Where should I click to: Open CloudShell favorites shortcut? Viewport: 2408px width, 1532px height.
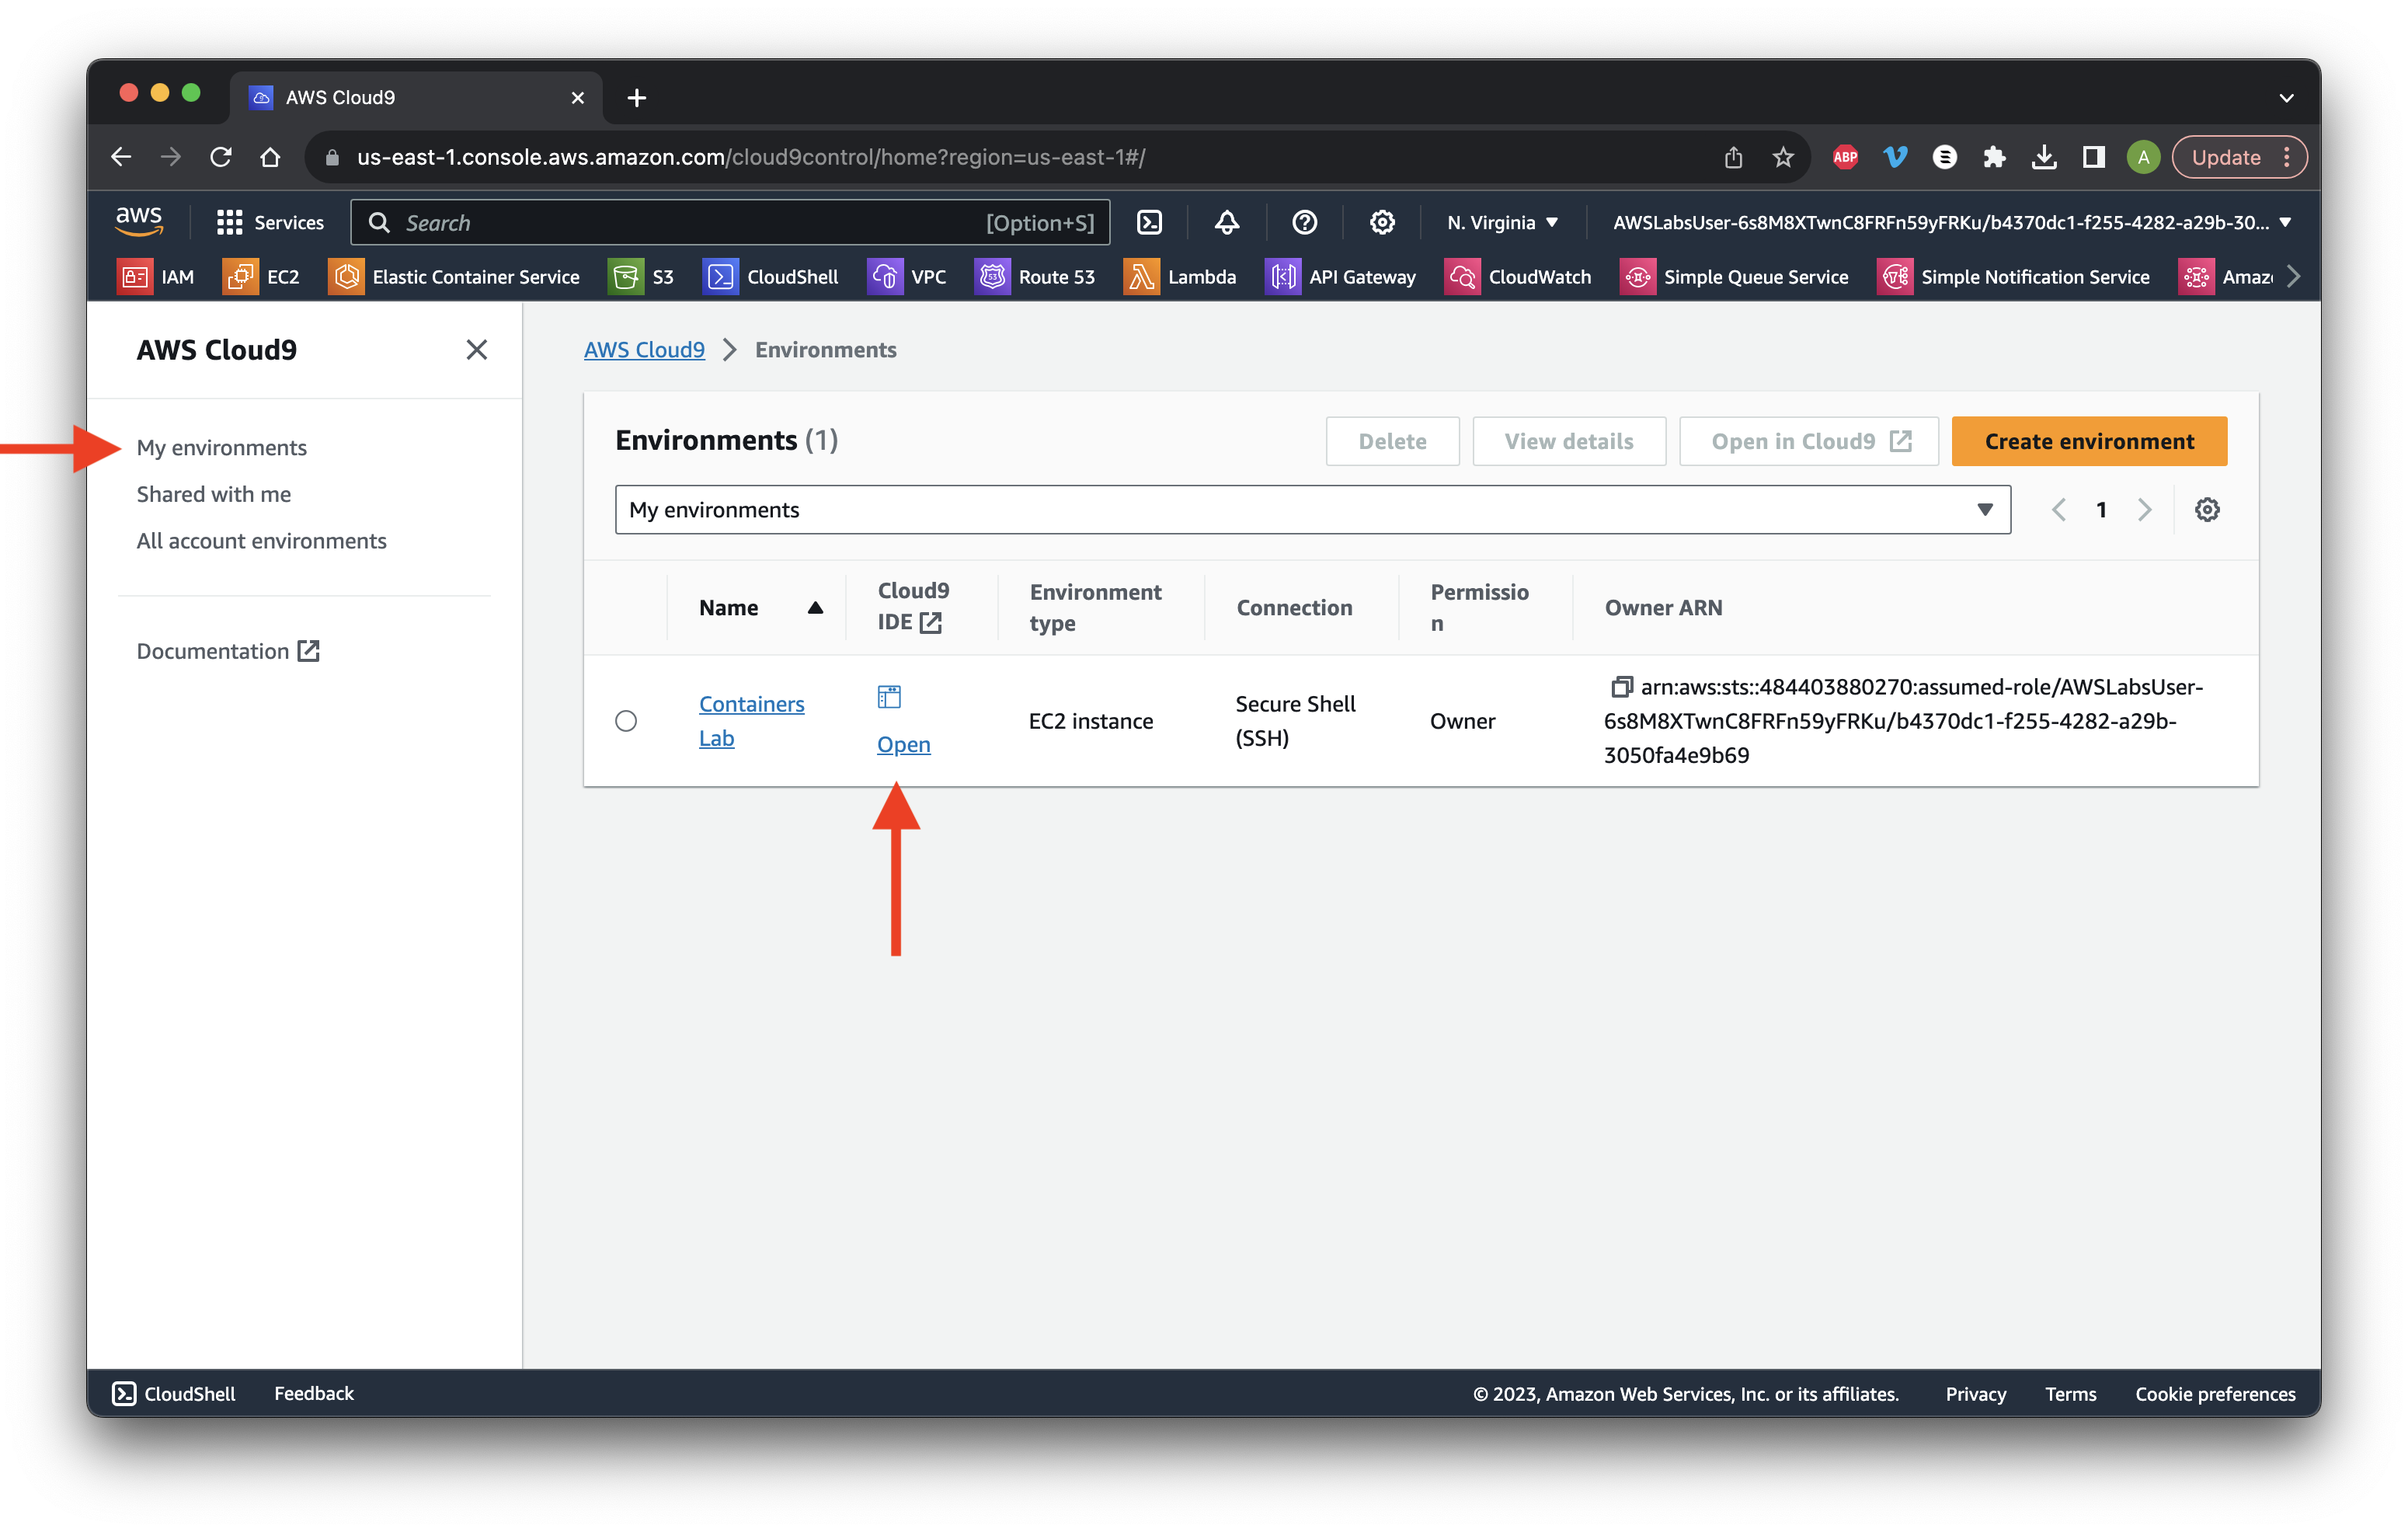771,277
